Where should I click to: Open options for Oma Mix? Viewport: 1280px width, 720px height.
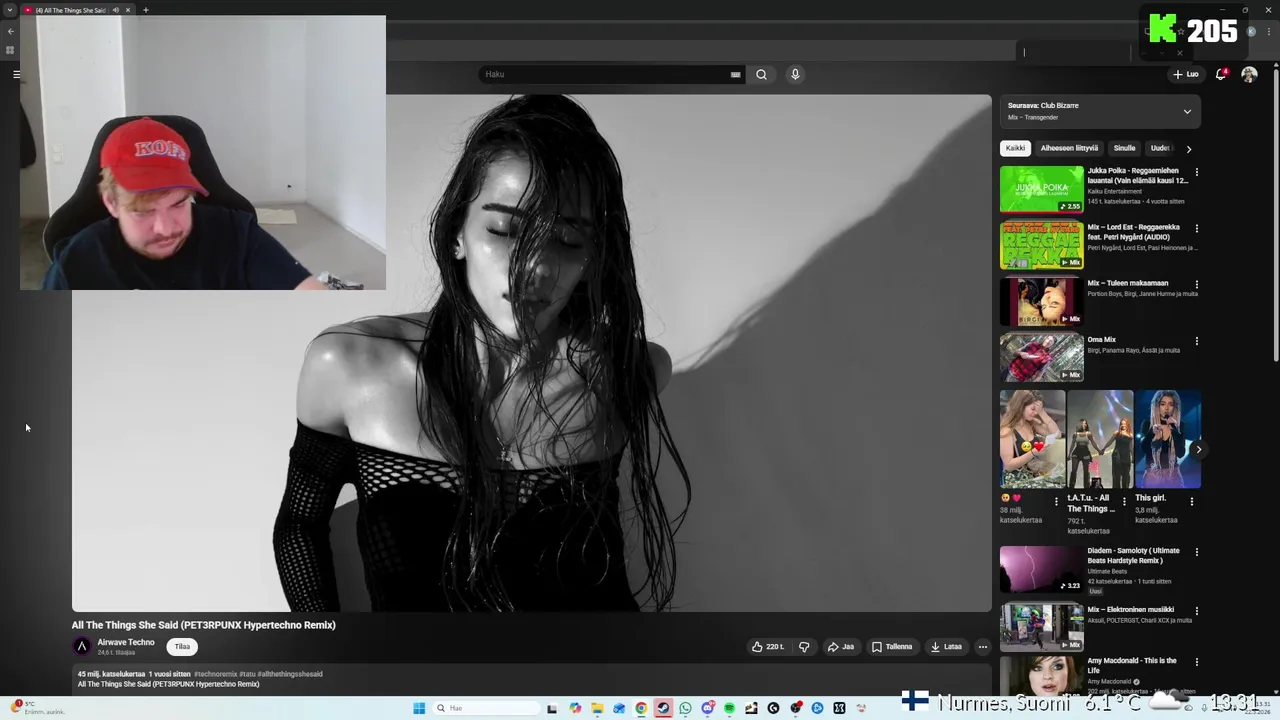[1196, 341]
